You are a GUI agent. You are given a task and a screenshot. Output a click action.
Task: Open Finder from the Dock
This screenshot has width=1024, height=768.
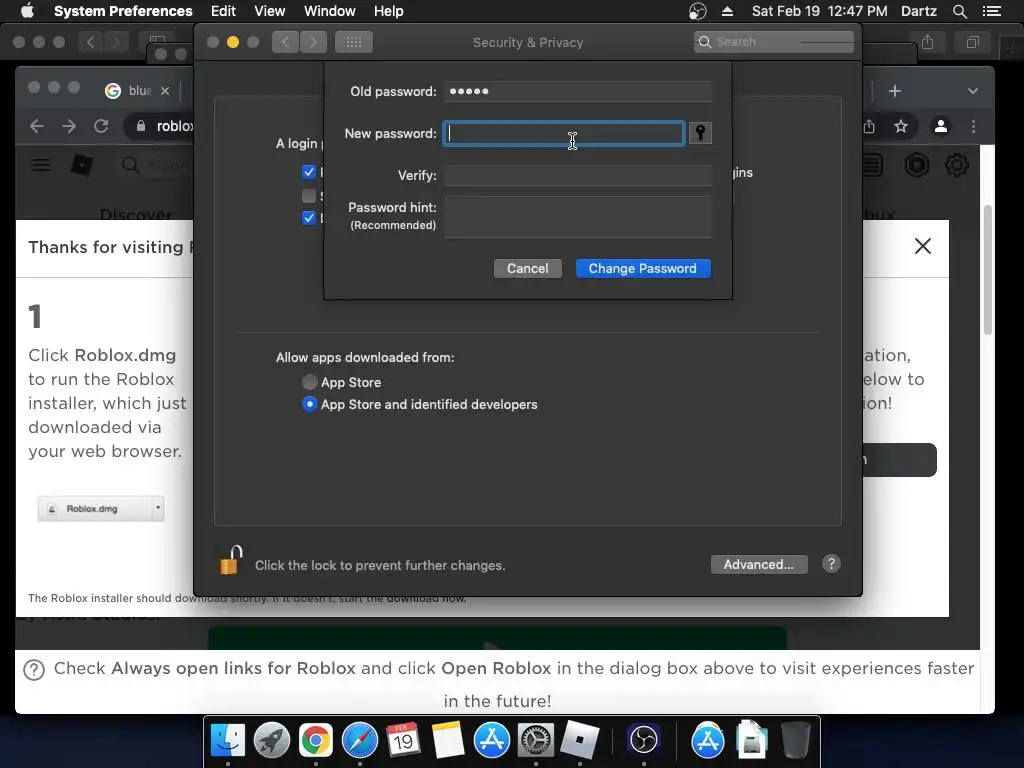click(x=228, y=741)
